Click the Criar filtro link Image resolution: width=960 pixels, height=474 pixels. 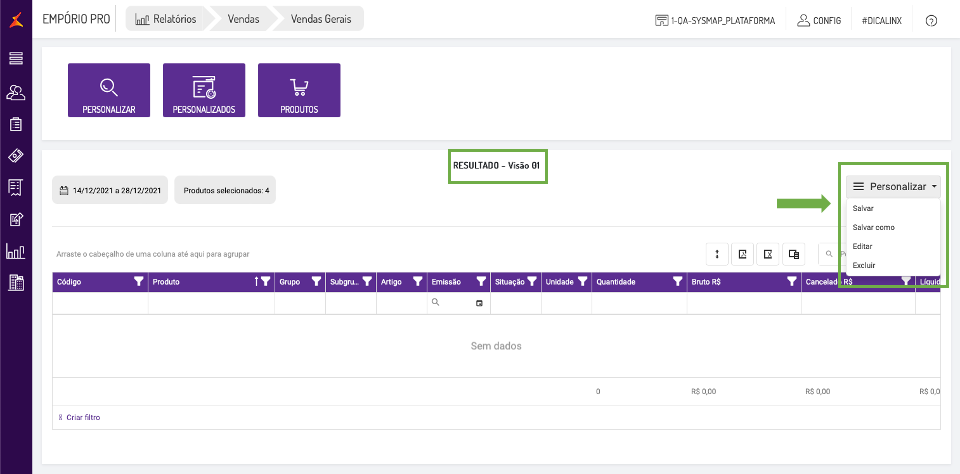tap(80, 417)
